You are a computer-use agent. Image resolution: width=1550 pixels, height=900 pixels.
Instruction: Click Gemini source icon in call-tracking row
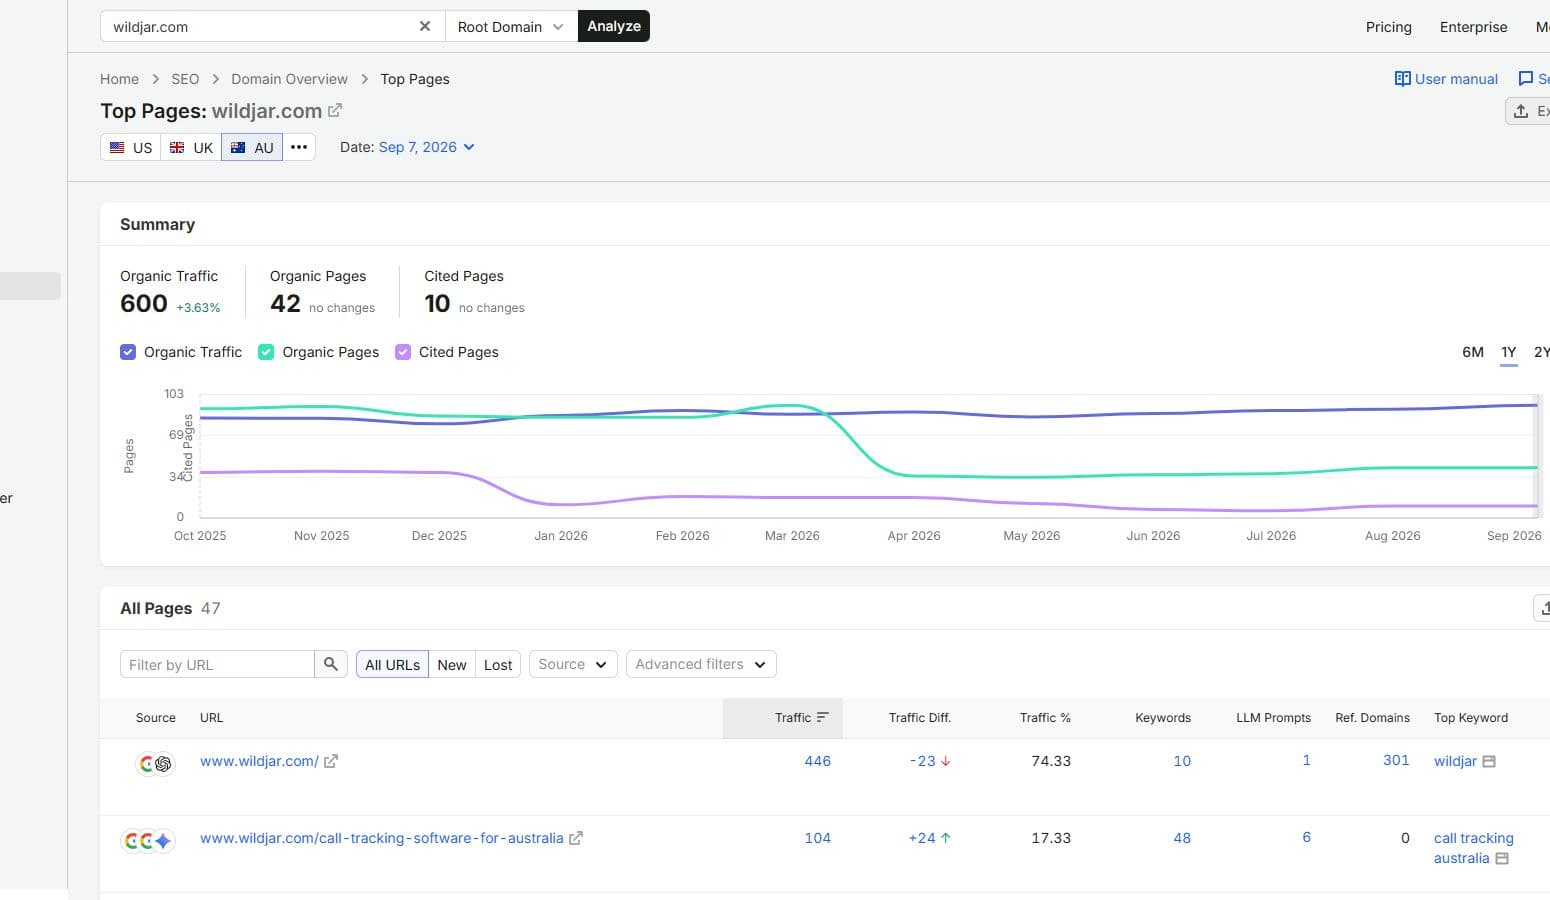164,841
